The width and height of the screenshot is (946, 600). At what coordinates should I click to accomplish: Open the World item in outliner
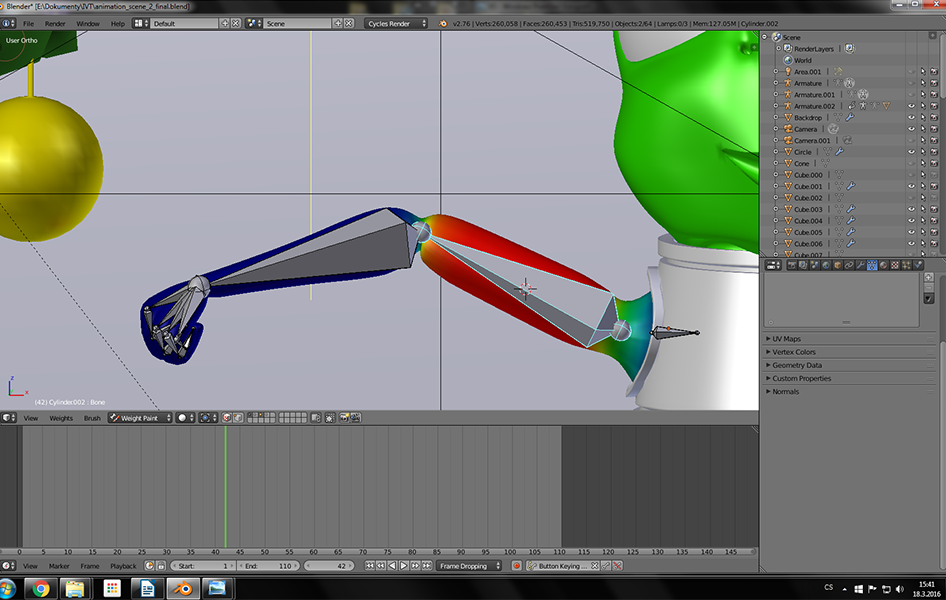click(x=803, y=60)
